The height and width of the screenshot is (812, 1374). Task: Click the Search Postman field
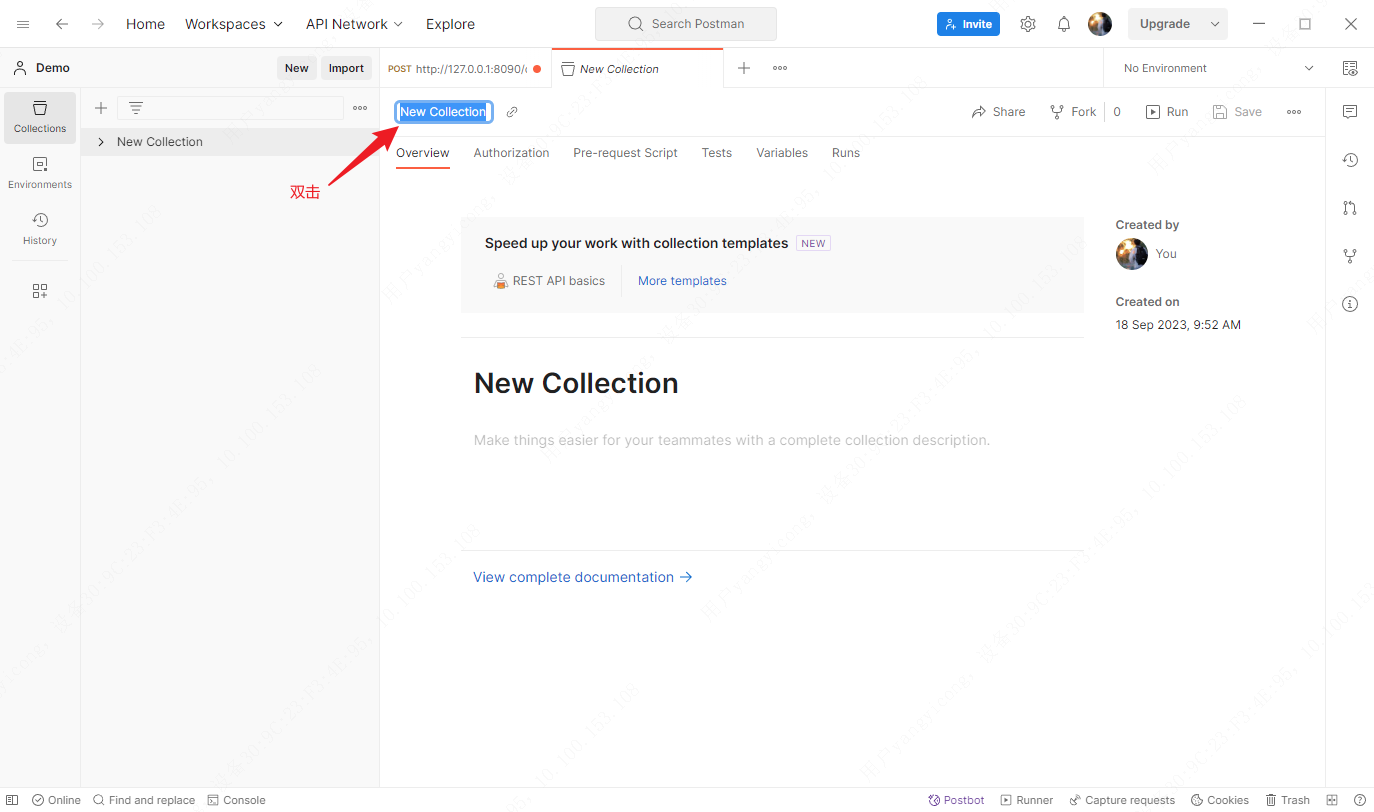[x=686, y=24]
